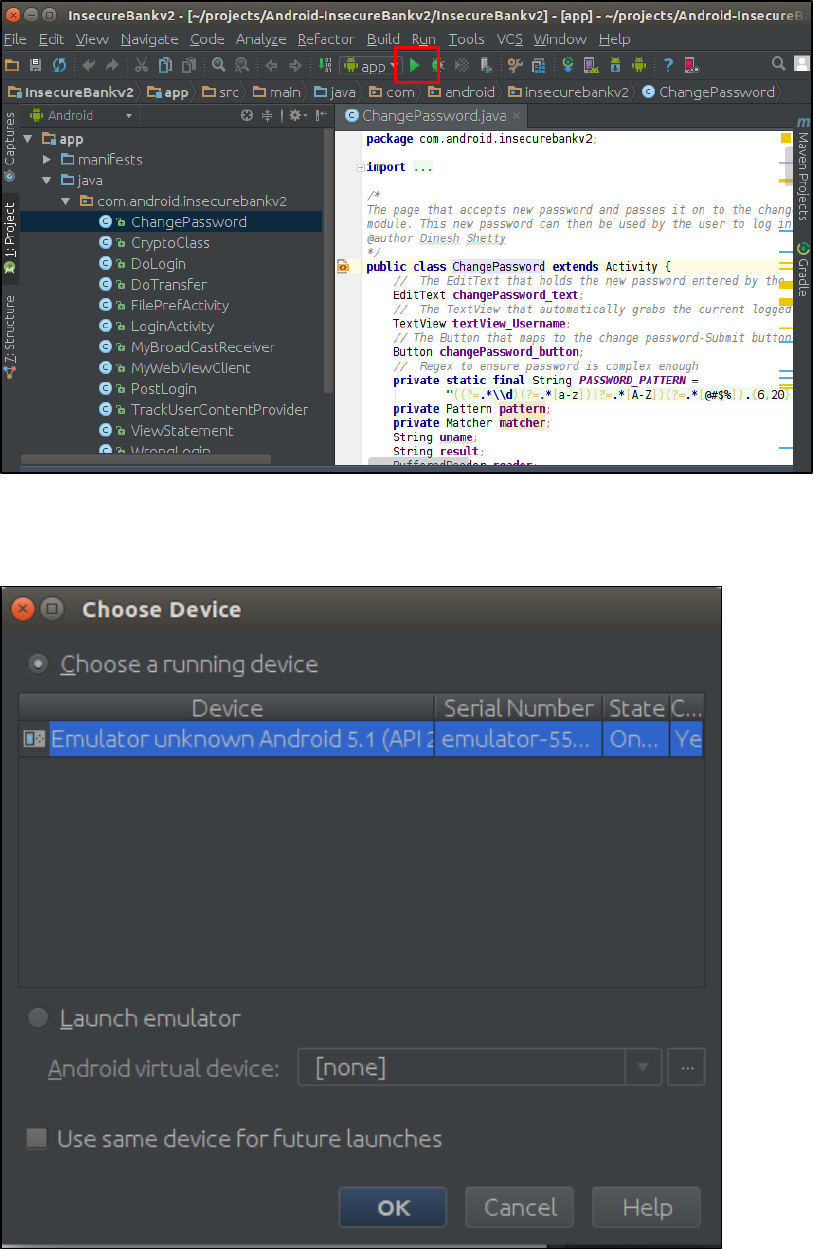
Task: Click the Open folder toolbar icon
Action: pos(12,65)
